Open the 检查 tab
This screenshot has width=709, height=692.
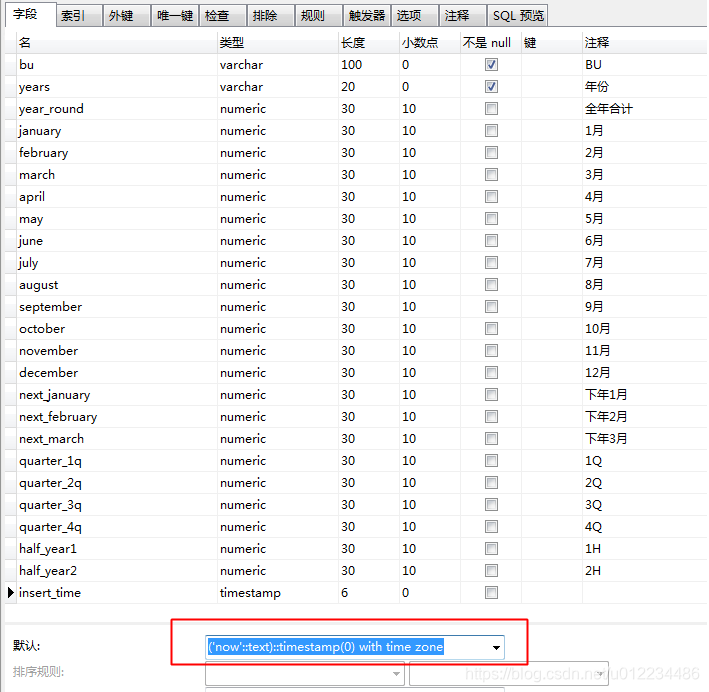coord(222,16)
